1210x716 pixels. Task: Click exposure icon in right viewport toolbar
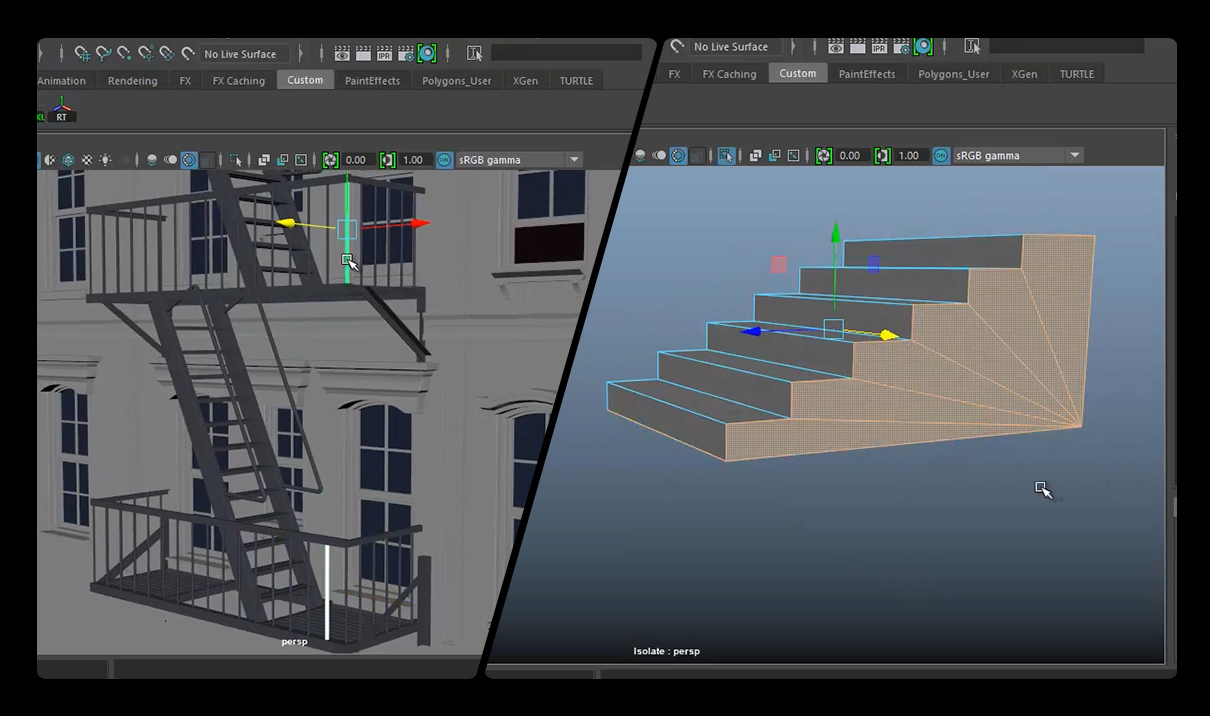click(x=824, y=155)
